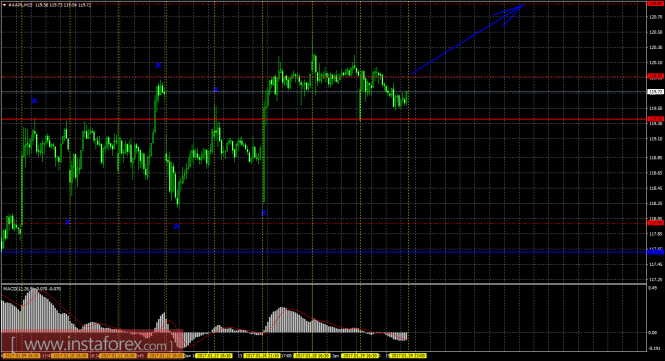Select the thick blue horizontal support line
Viewport: 665px width, 361px height.
(324, 252)
